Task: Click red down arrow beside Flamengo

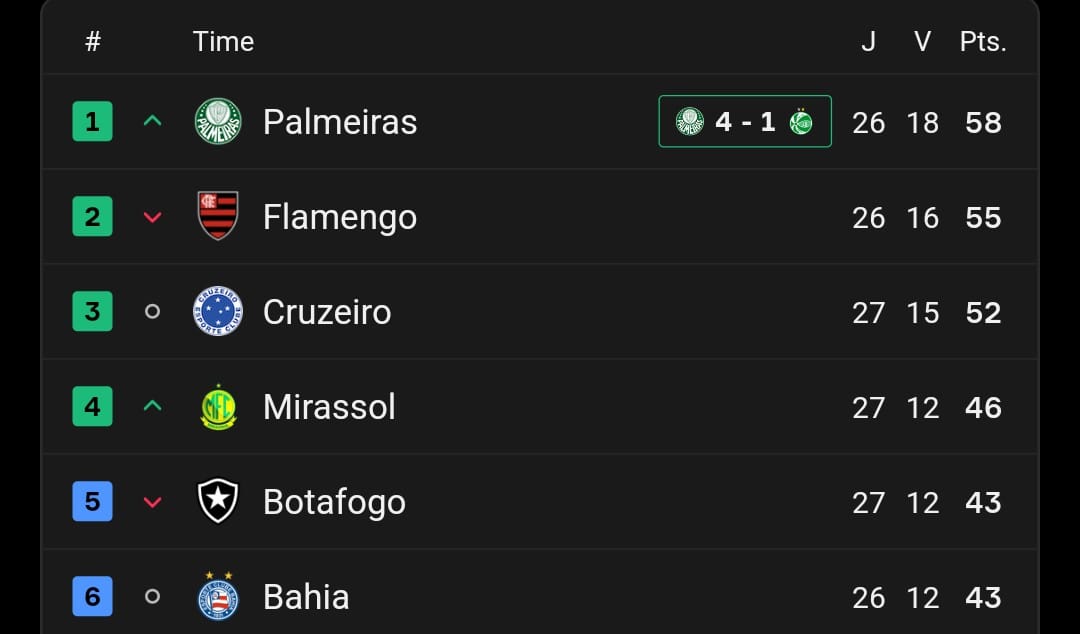Action: coord(152,217)
